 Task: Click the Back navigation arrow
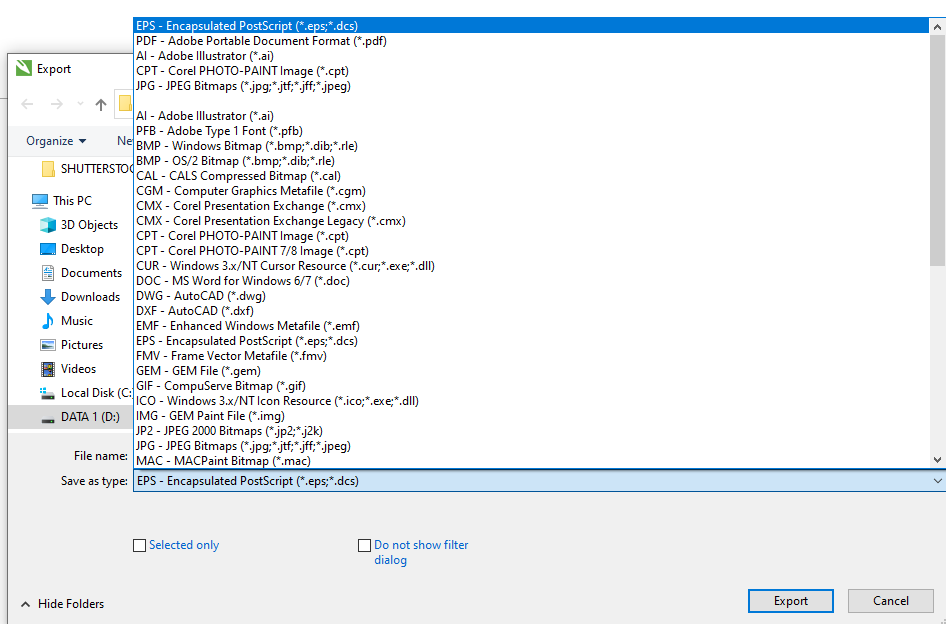point(27,104)
